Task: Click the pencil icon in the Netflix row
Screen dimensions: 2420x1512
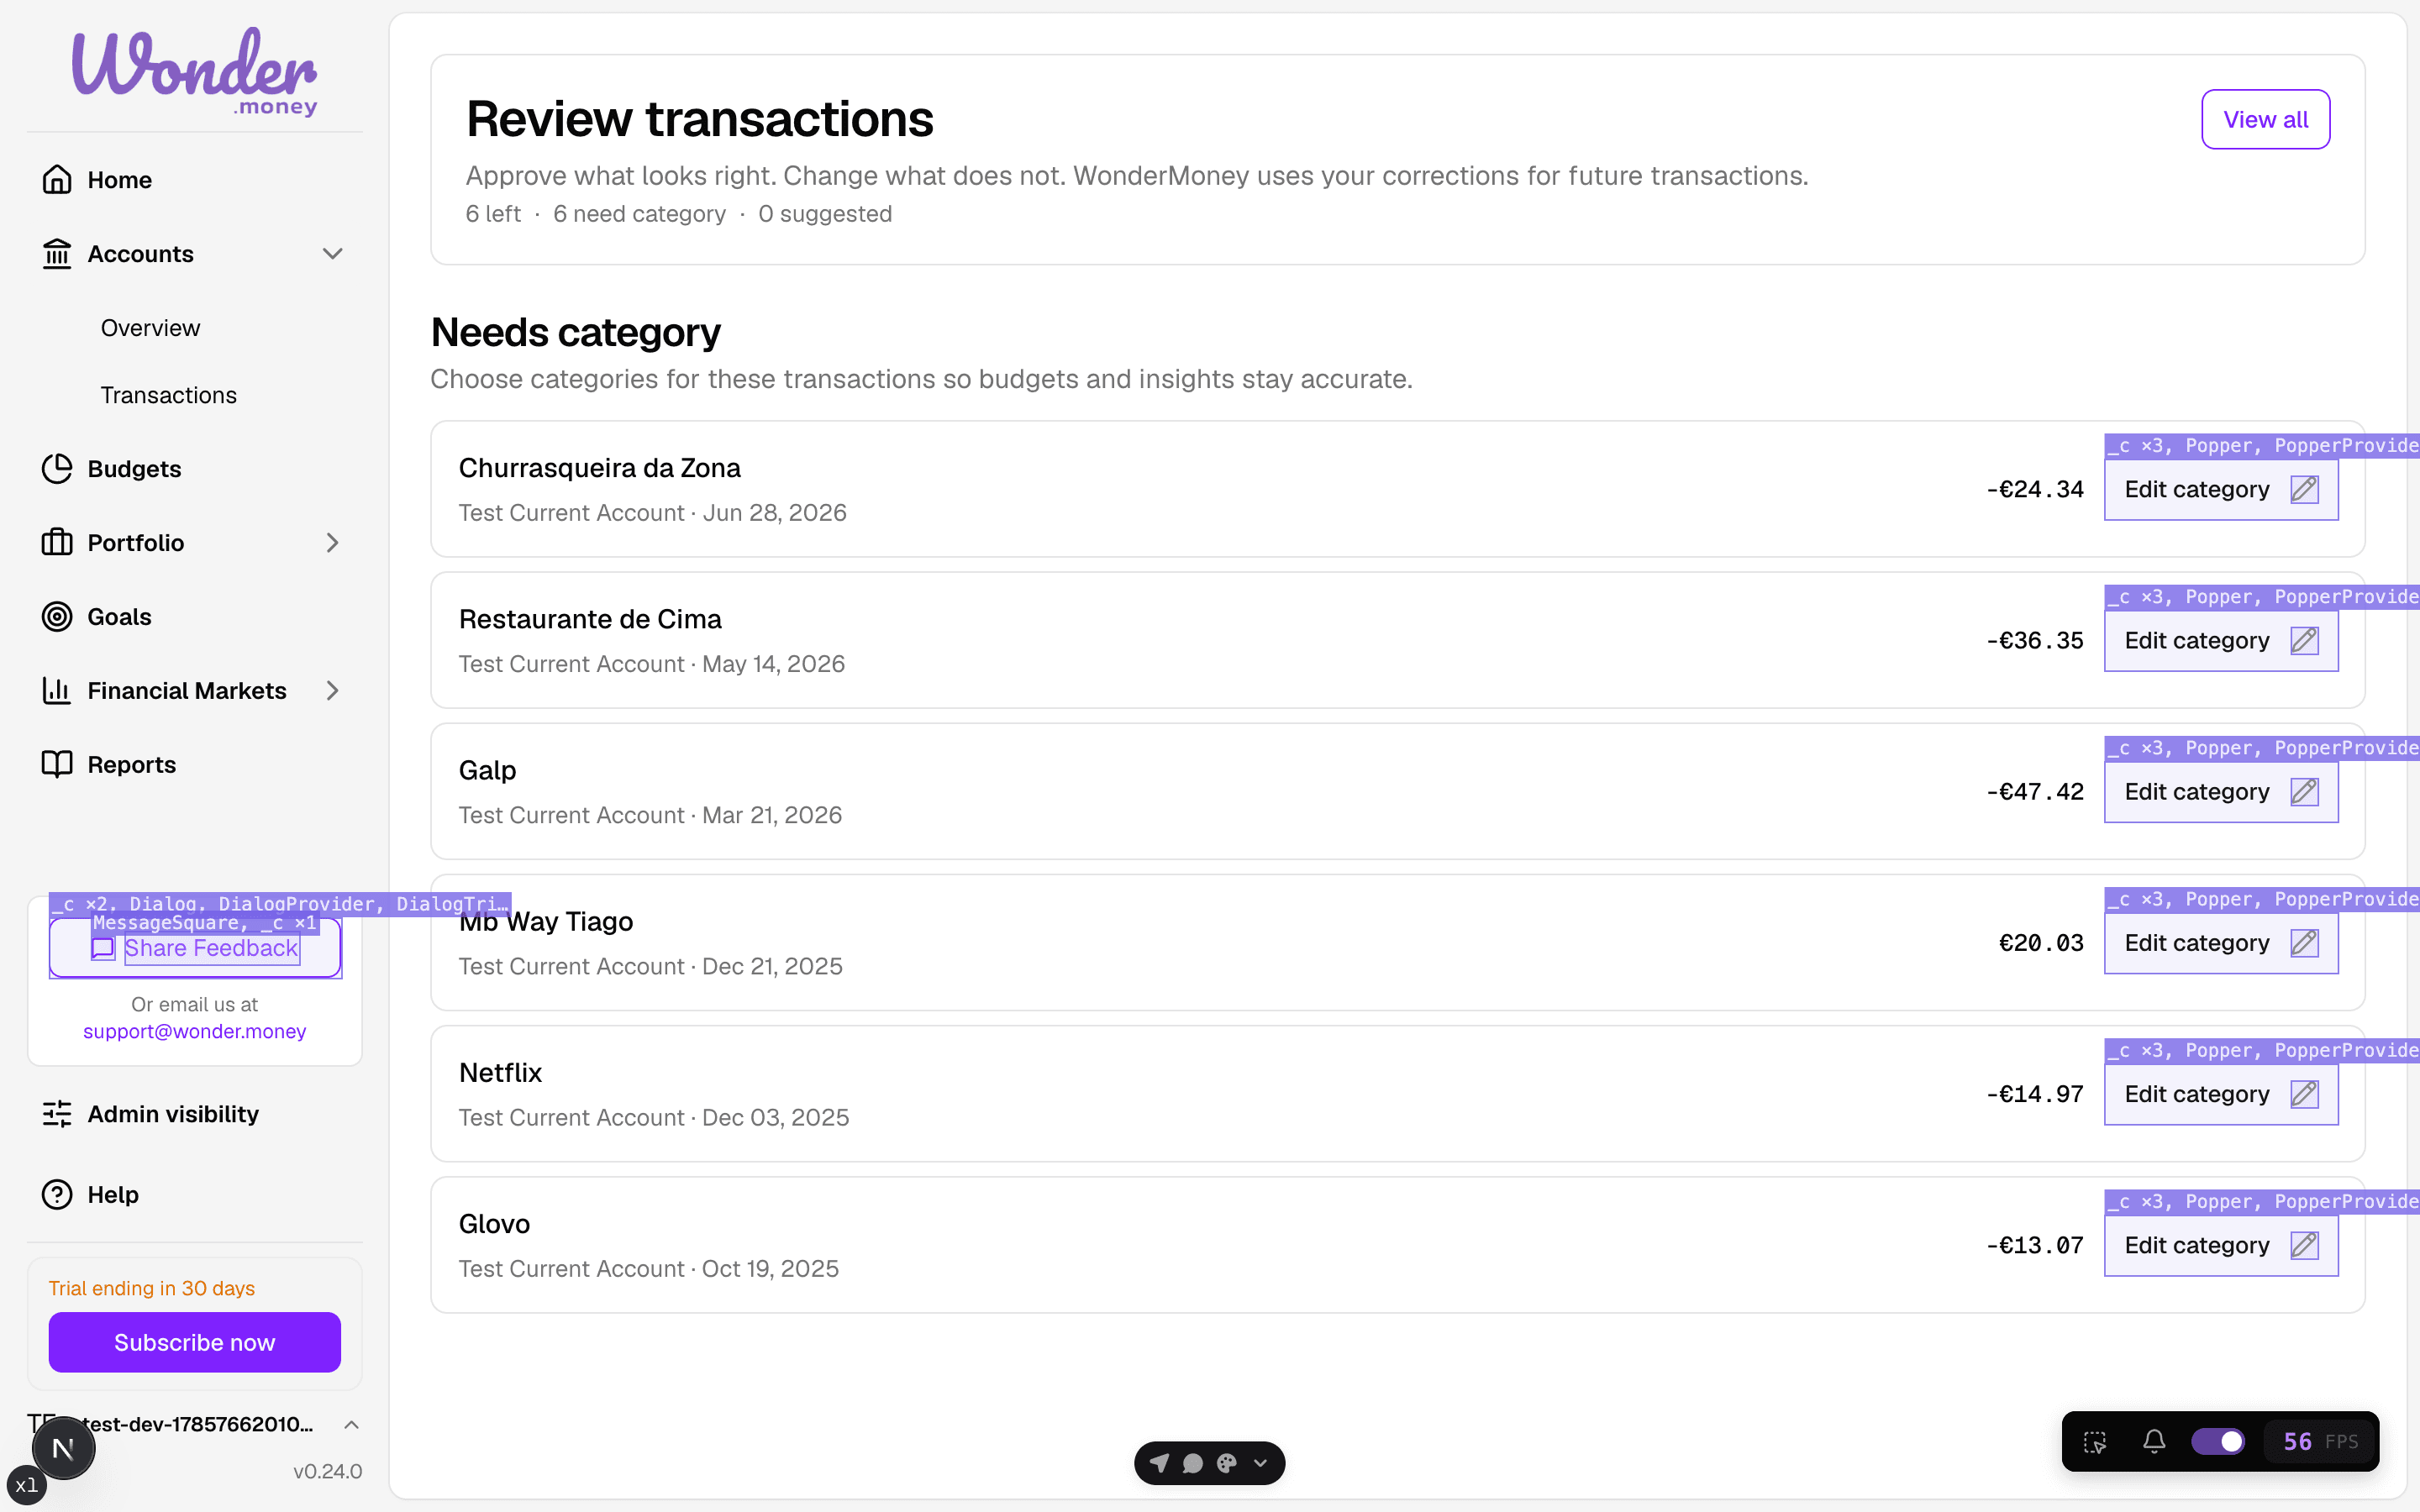Action: pyautogui.click(x=2304, y=1094)
